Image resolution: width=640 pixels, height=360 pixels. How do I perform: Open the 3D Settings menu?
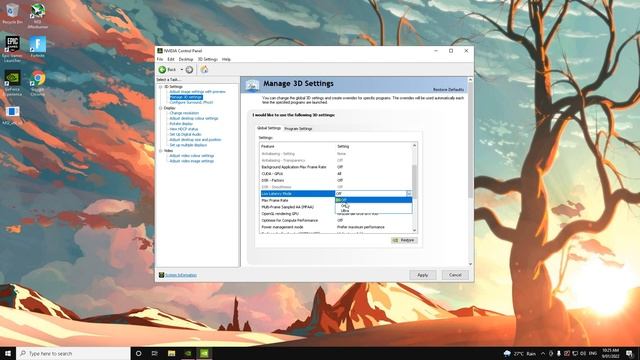[208, 60]
